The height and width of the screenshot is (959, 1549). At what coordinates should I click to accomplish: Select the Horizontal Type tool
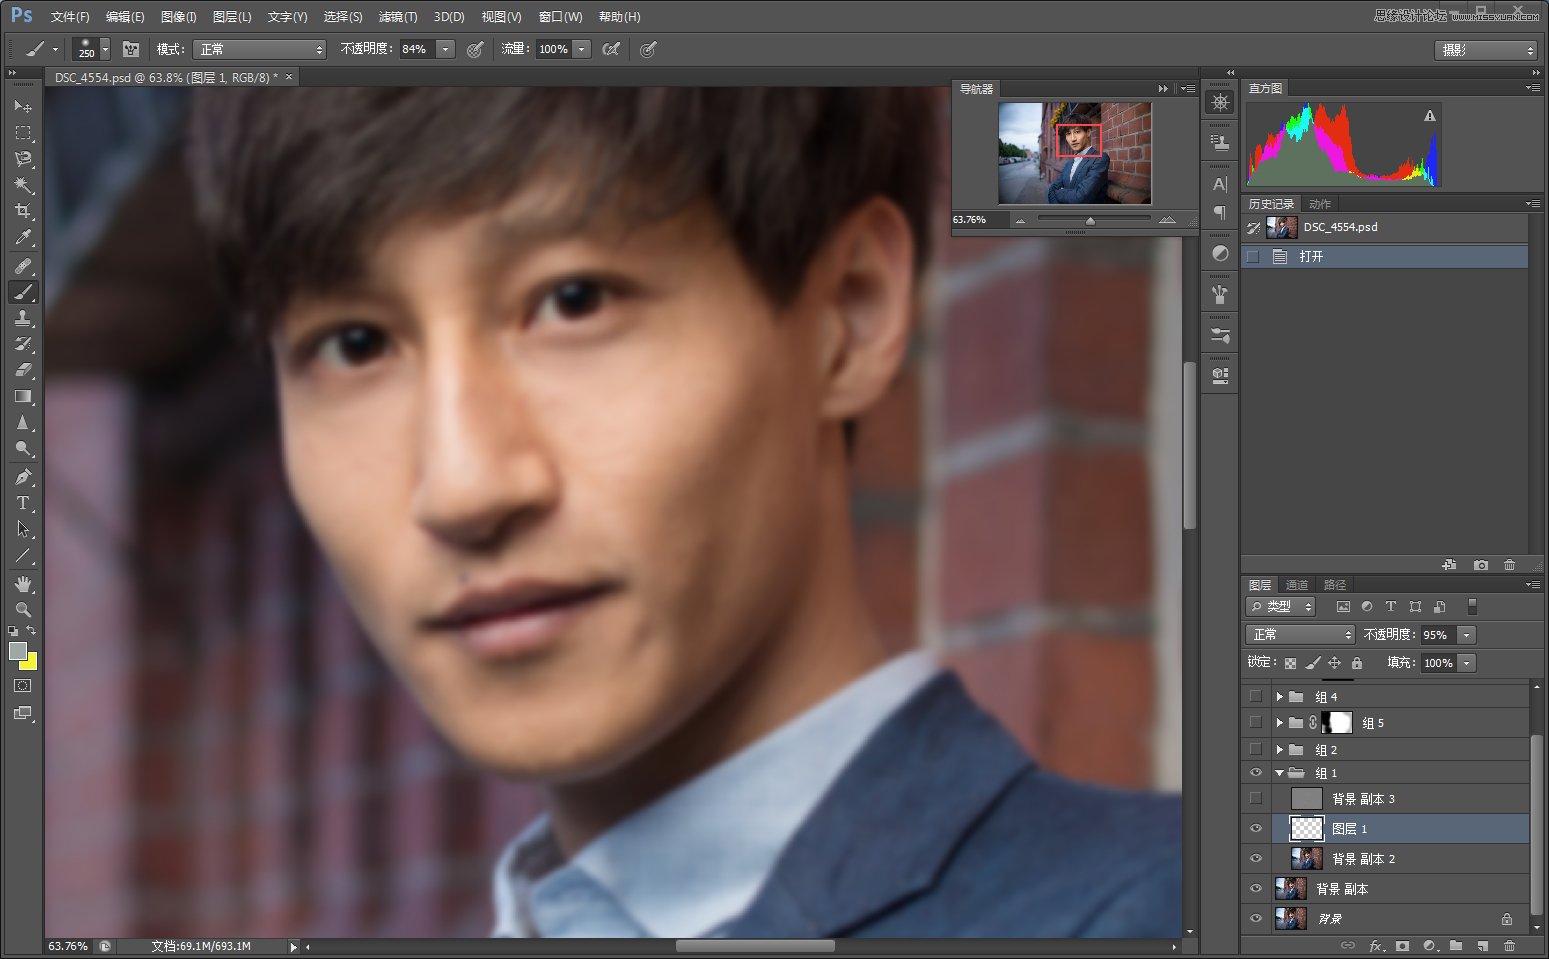point(22,503)
